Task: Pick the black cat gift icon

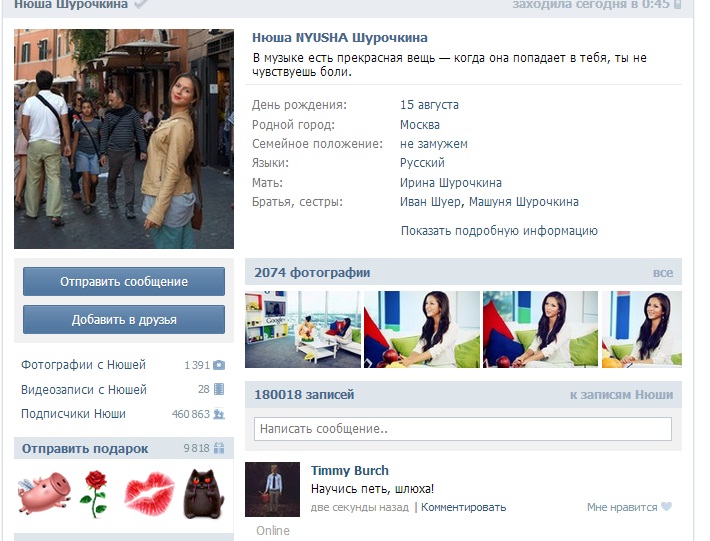Action: (203, 493)
